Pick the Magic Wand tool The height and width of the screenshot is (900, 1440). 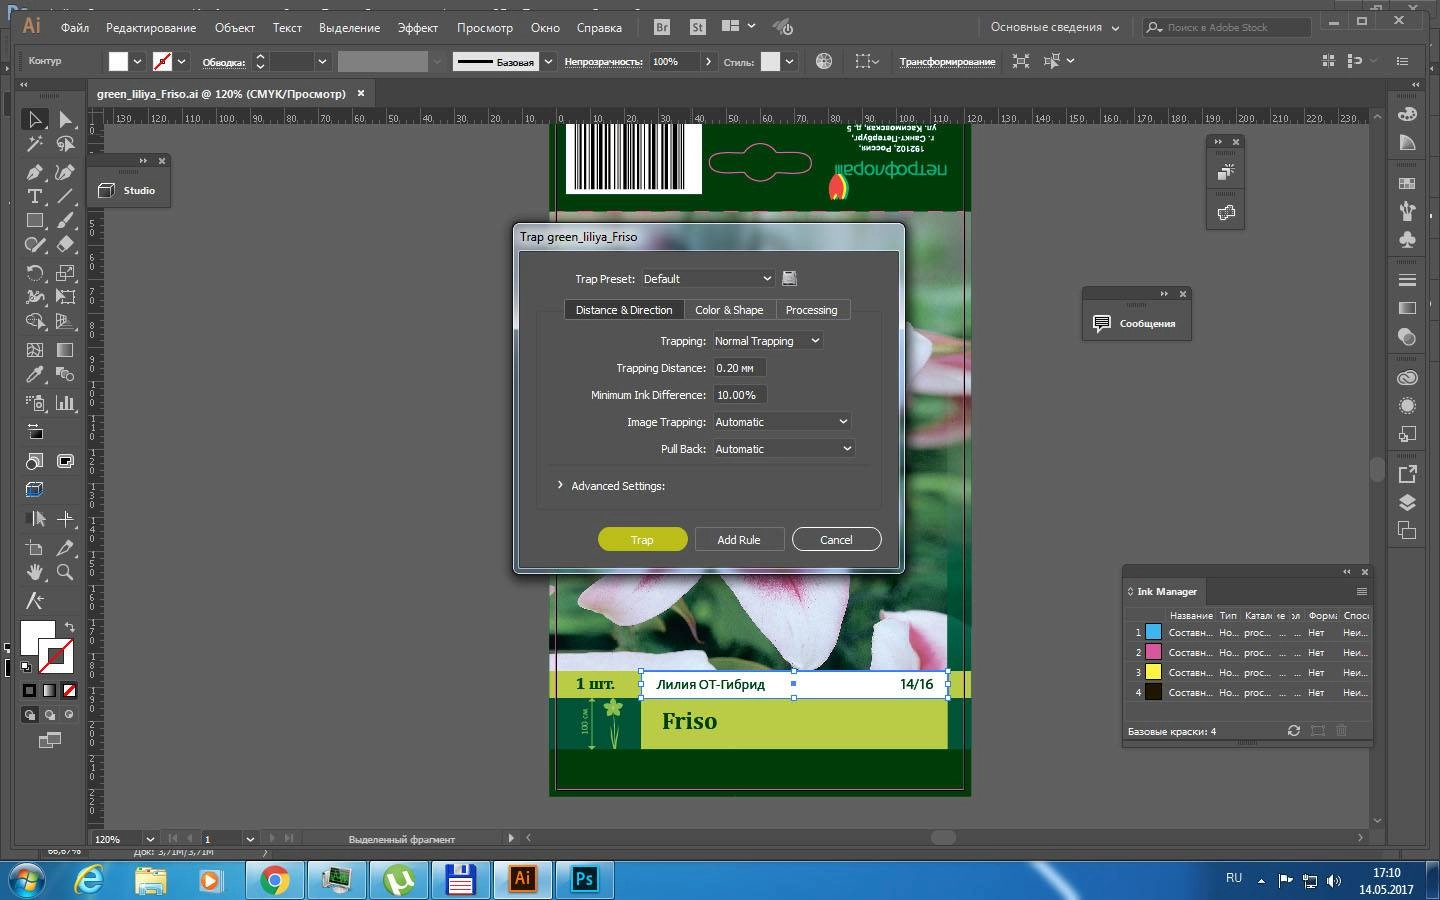pos(34,144)
